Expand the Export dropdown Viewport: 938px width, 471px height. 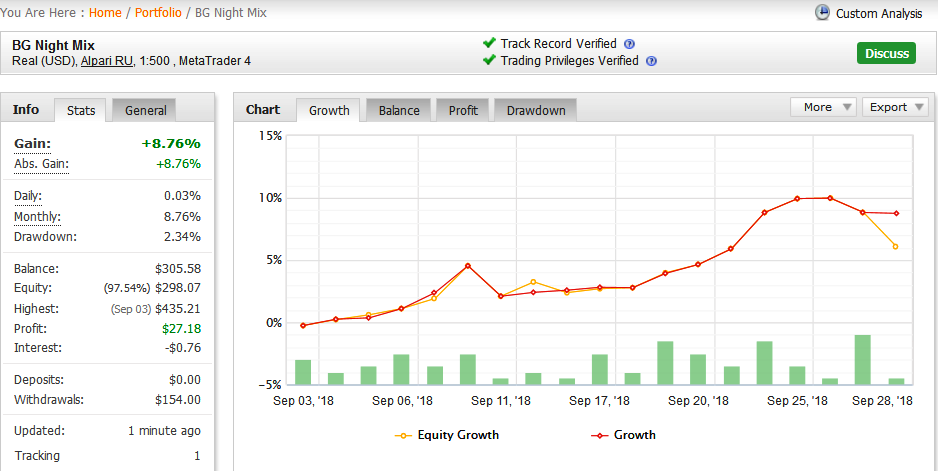896,107
